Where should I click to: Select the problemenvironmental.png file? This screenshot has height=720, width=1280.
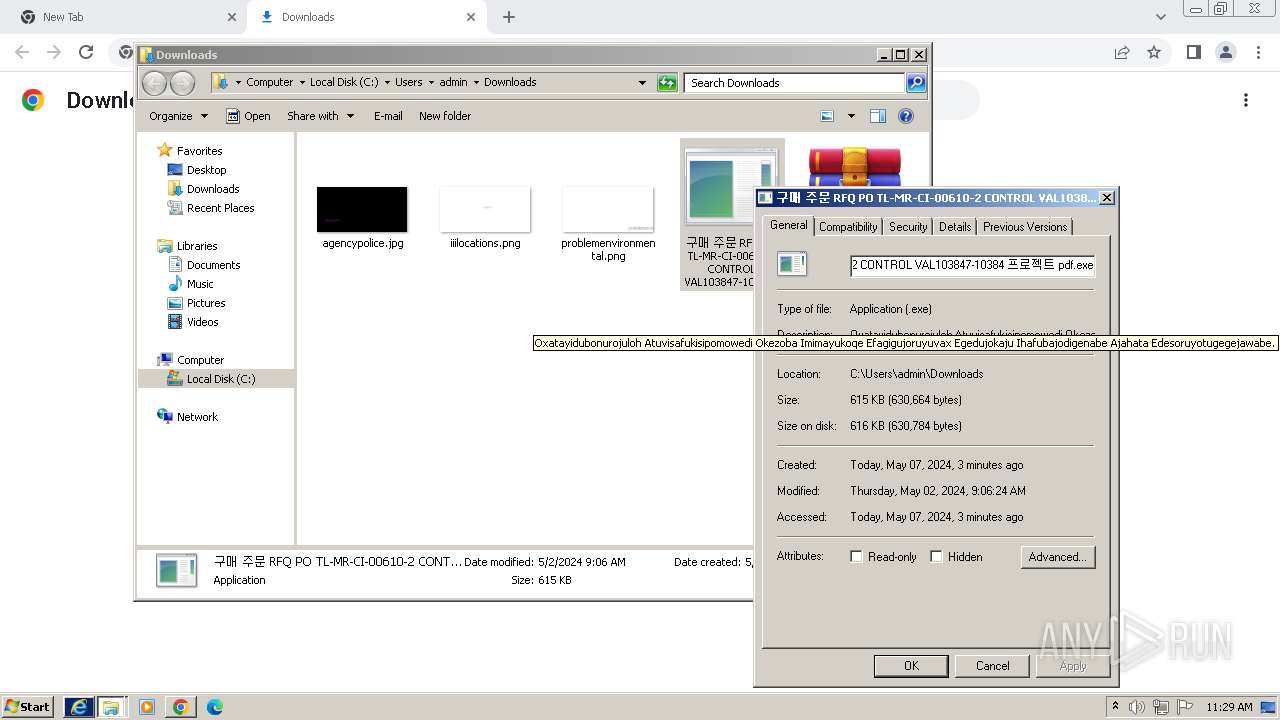[608, 224]
